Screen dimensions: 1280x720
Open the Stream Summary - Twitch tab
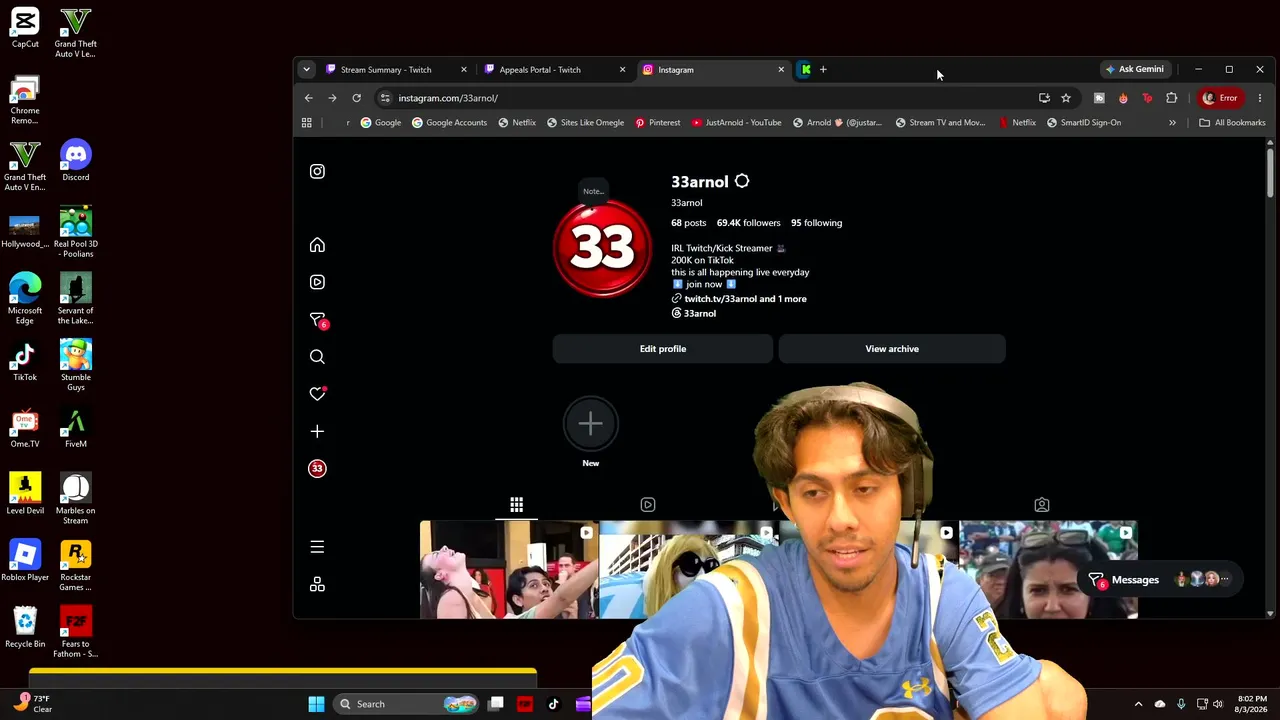click(395, 70)
